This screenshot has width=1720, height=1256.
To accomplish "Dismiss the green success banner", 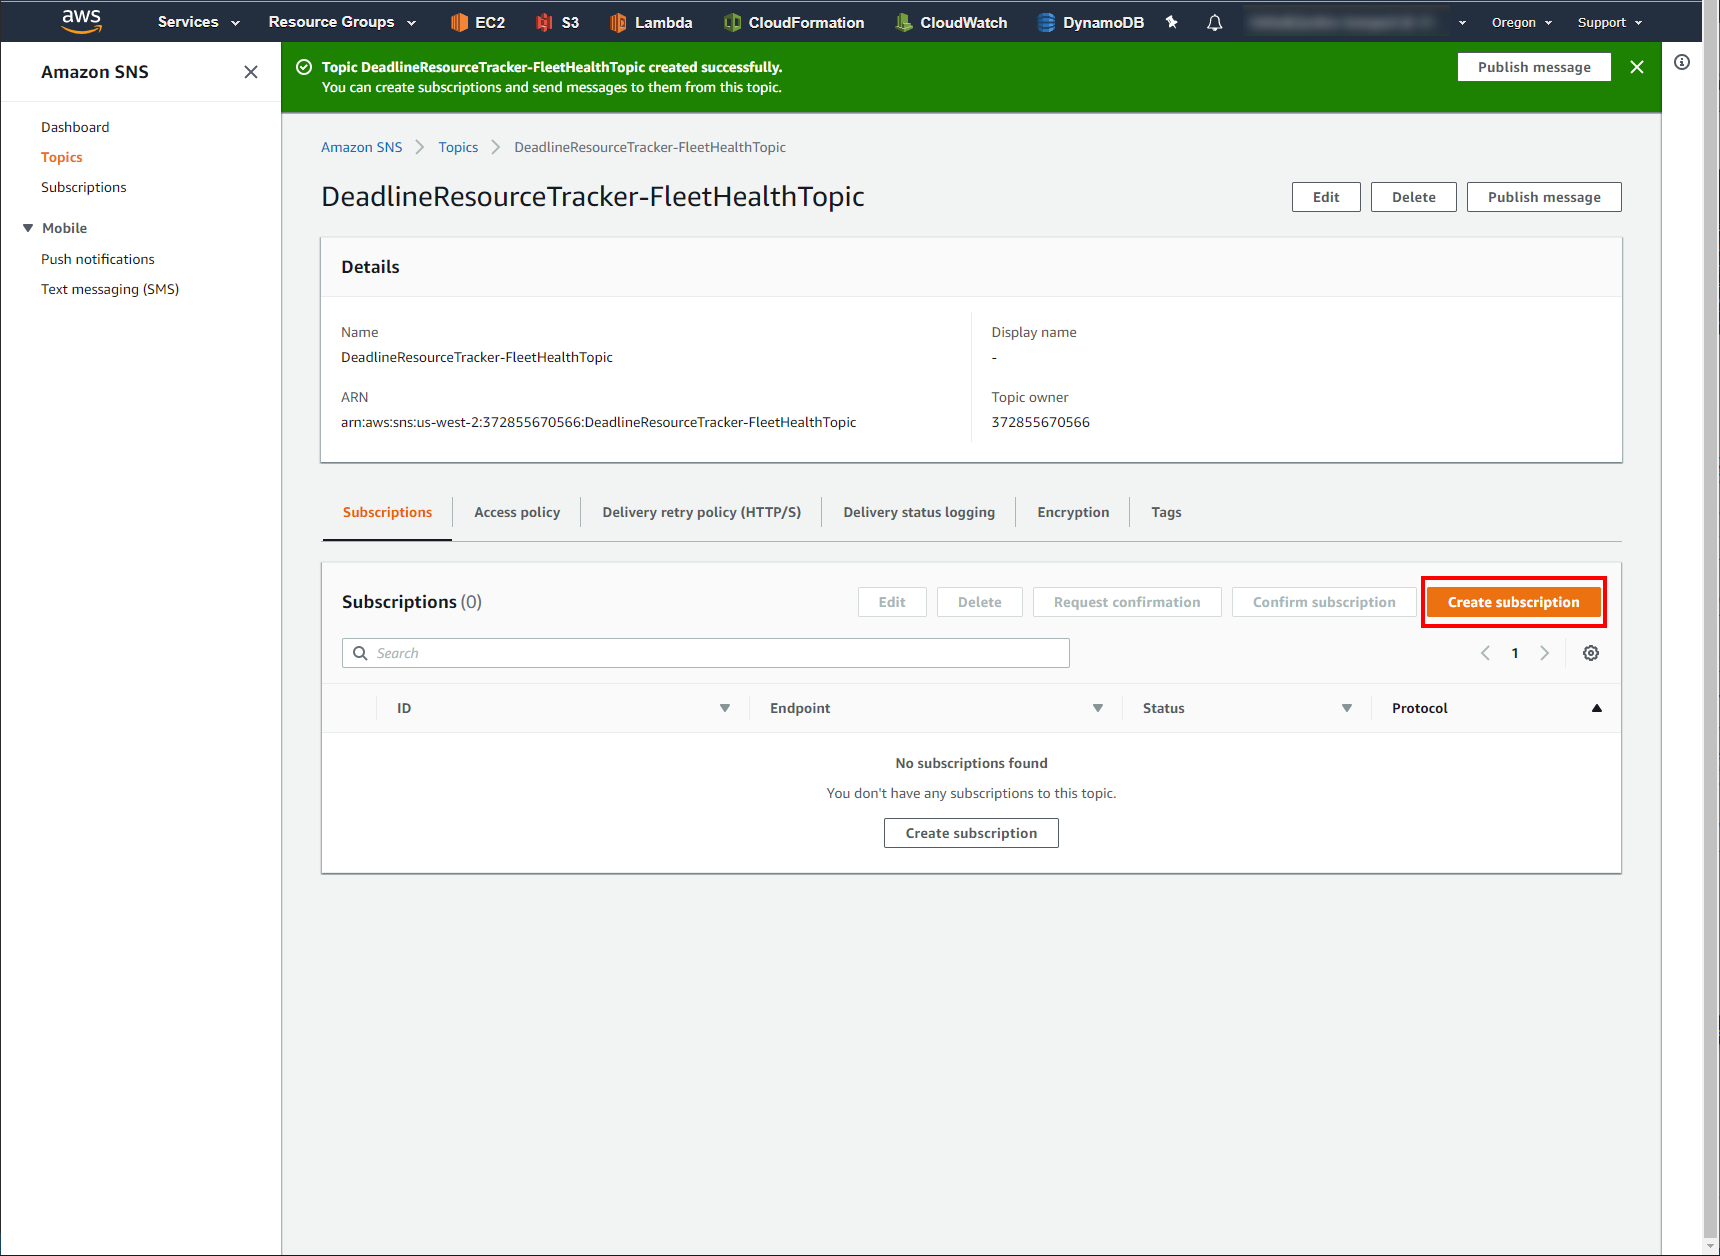I will click(1637, 67).
